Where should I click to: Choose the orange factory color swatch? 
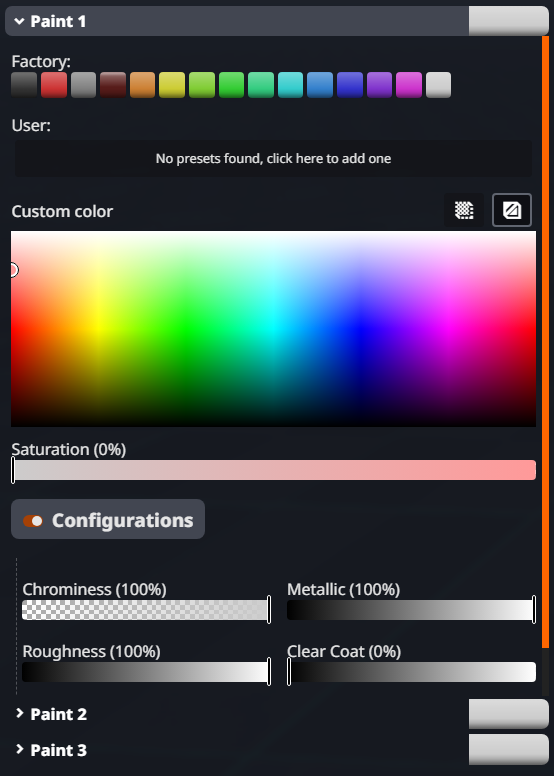click(143, 85)
